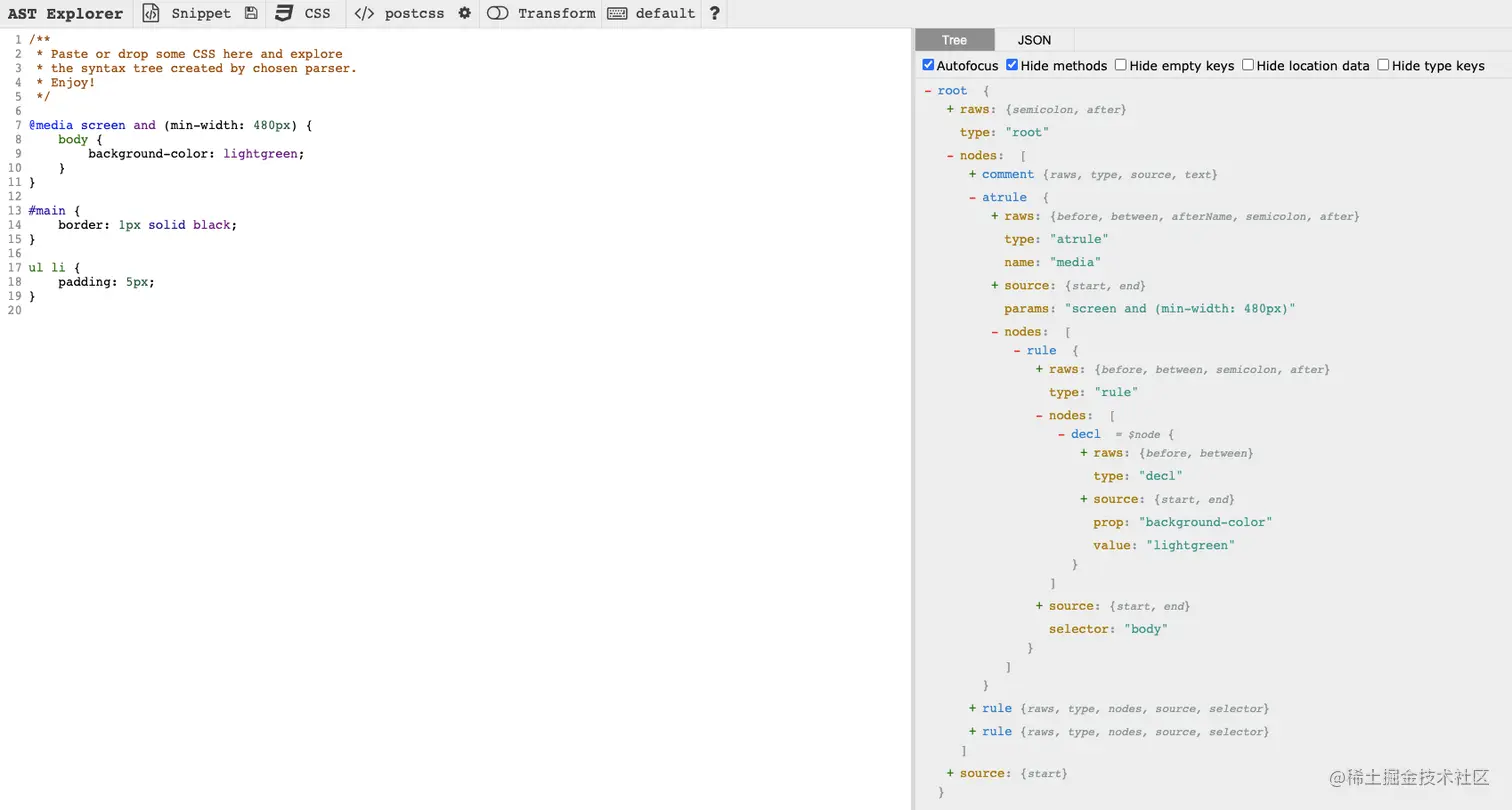Collapse the nodes array below params

pyautogui.click(x=995, y=332)
